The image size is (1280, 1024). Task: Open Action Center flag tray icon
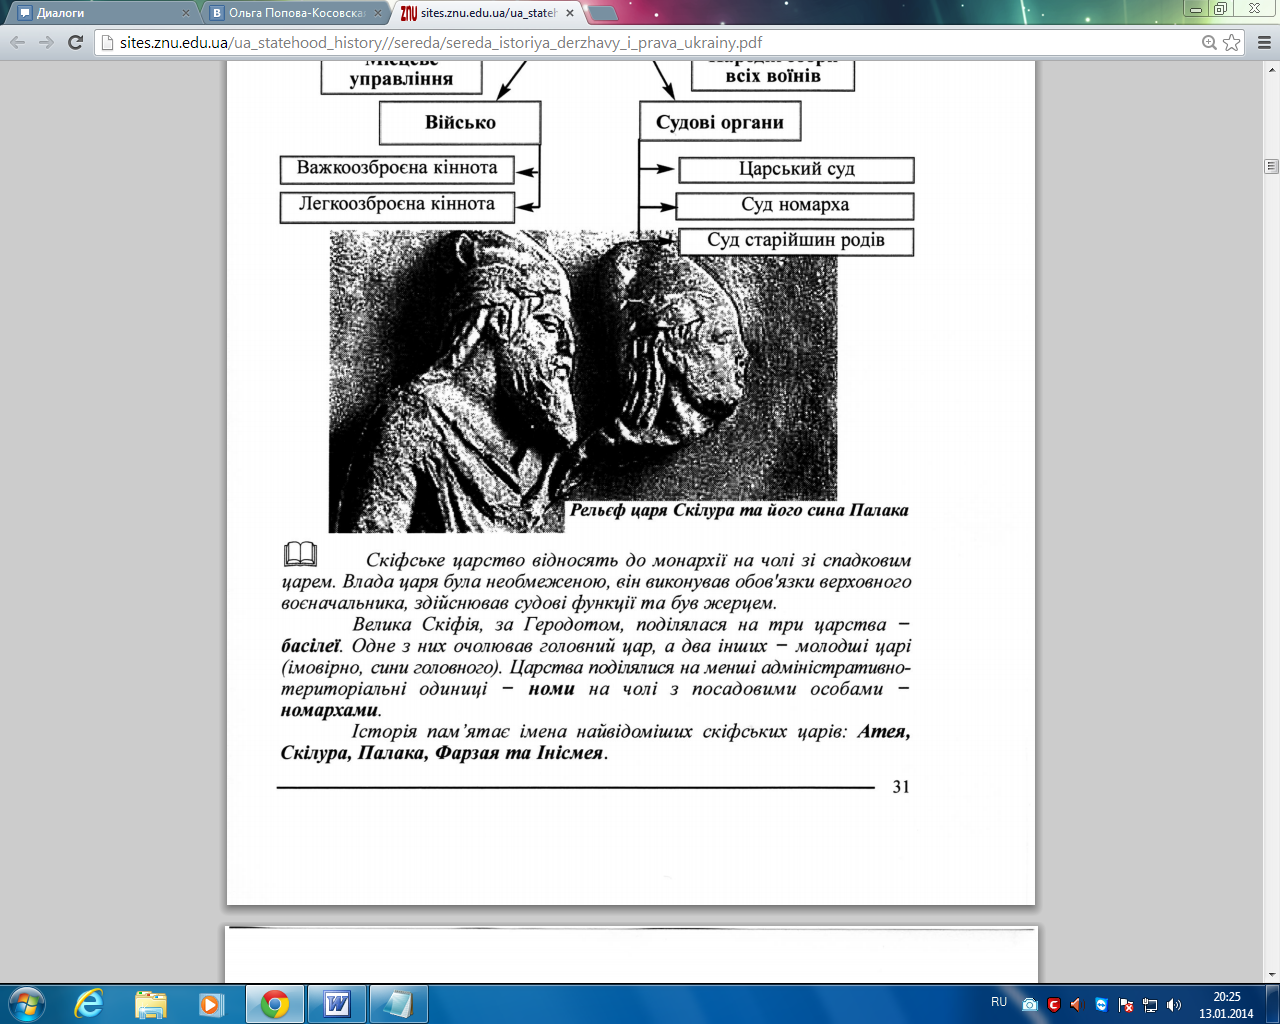coord(1126,1004)
